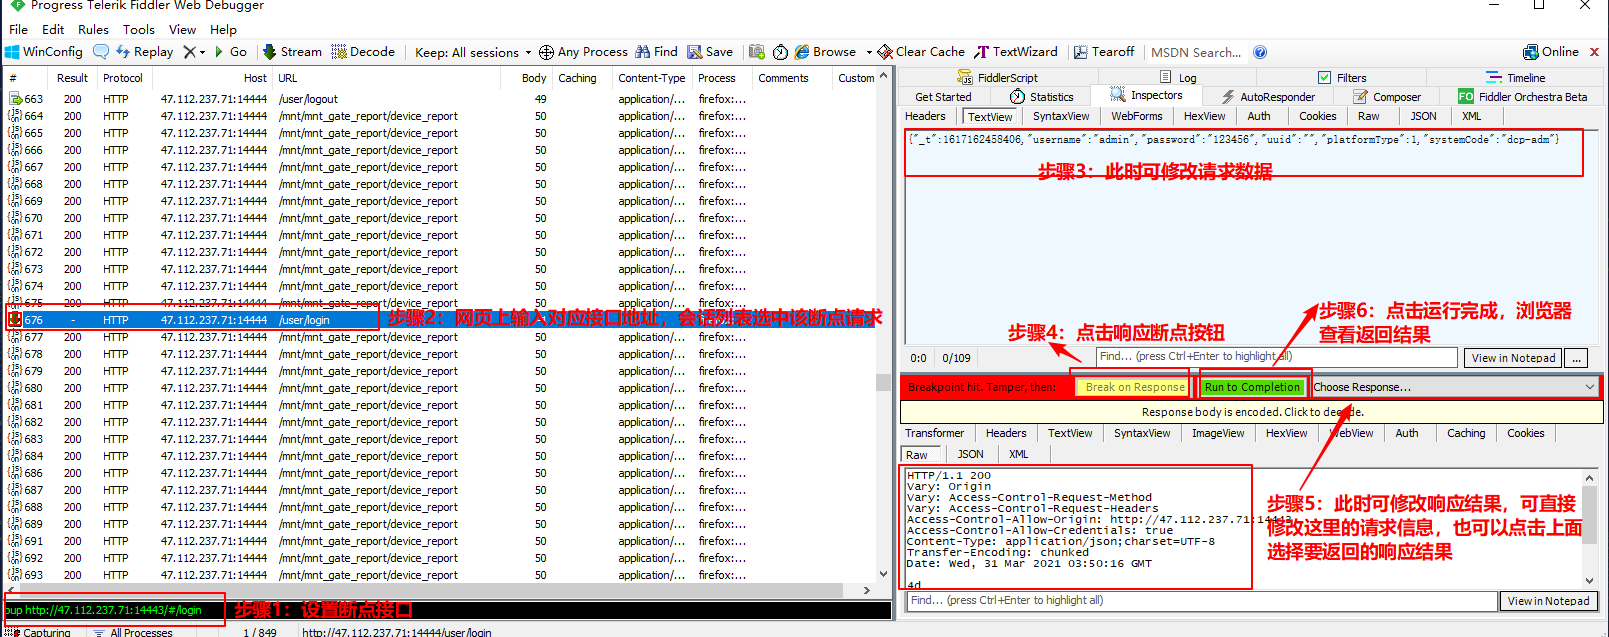Toggle Decode in the toolbar

point(363,52)
